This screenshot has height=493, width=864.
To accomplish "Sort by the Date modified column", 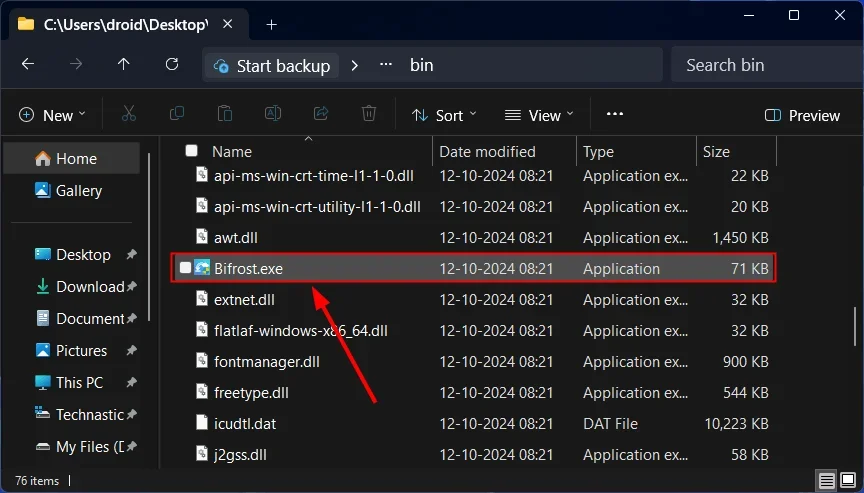I will (x=487, y=151).
